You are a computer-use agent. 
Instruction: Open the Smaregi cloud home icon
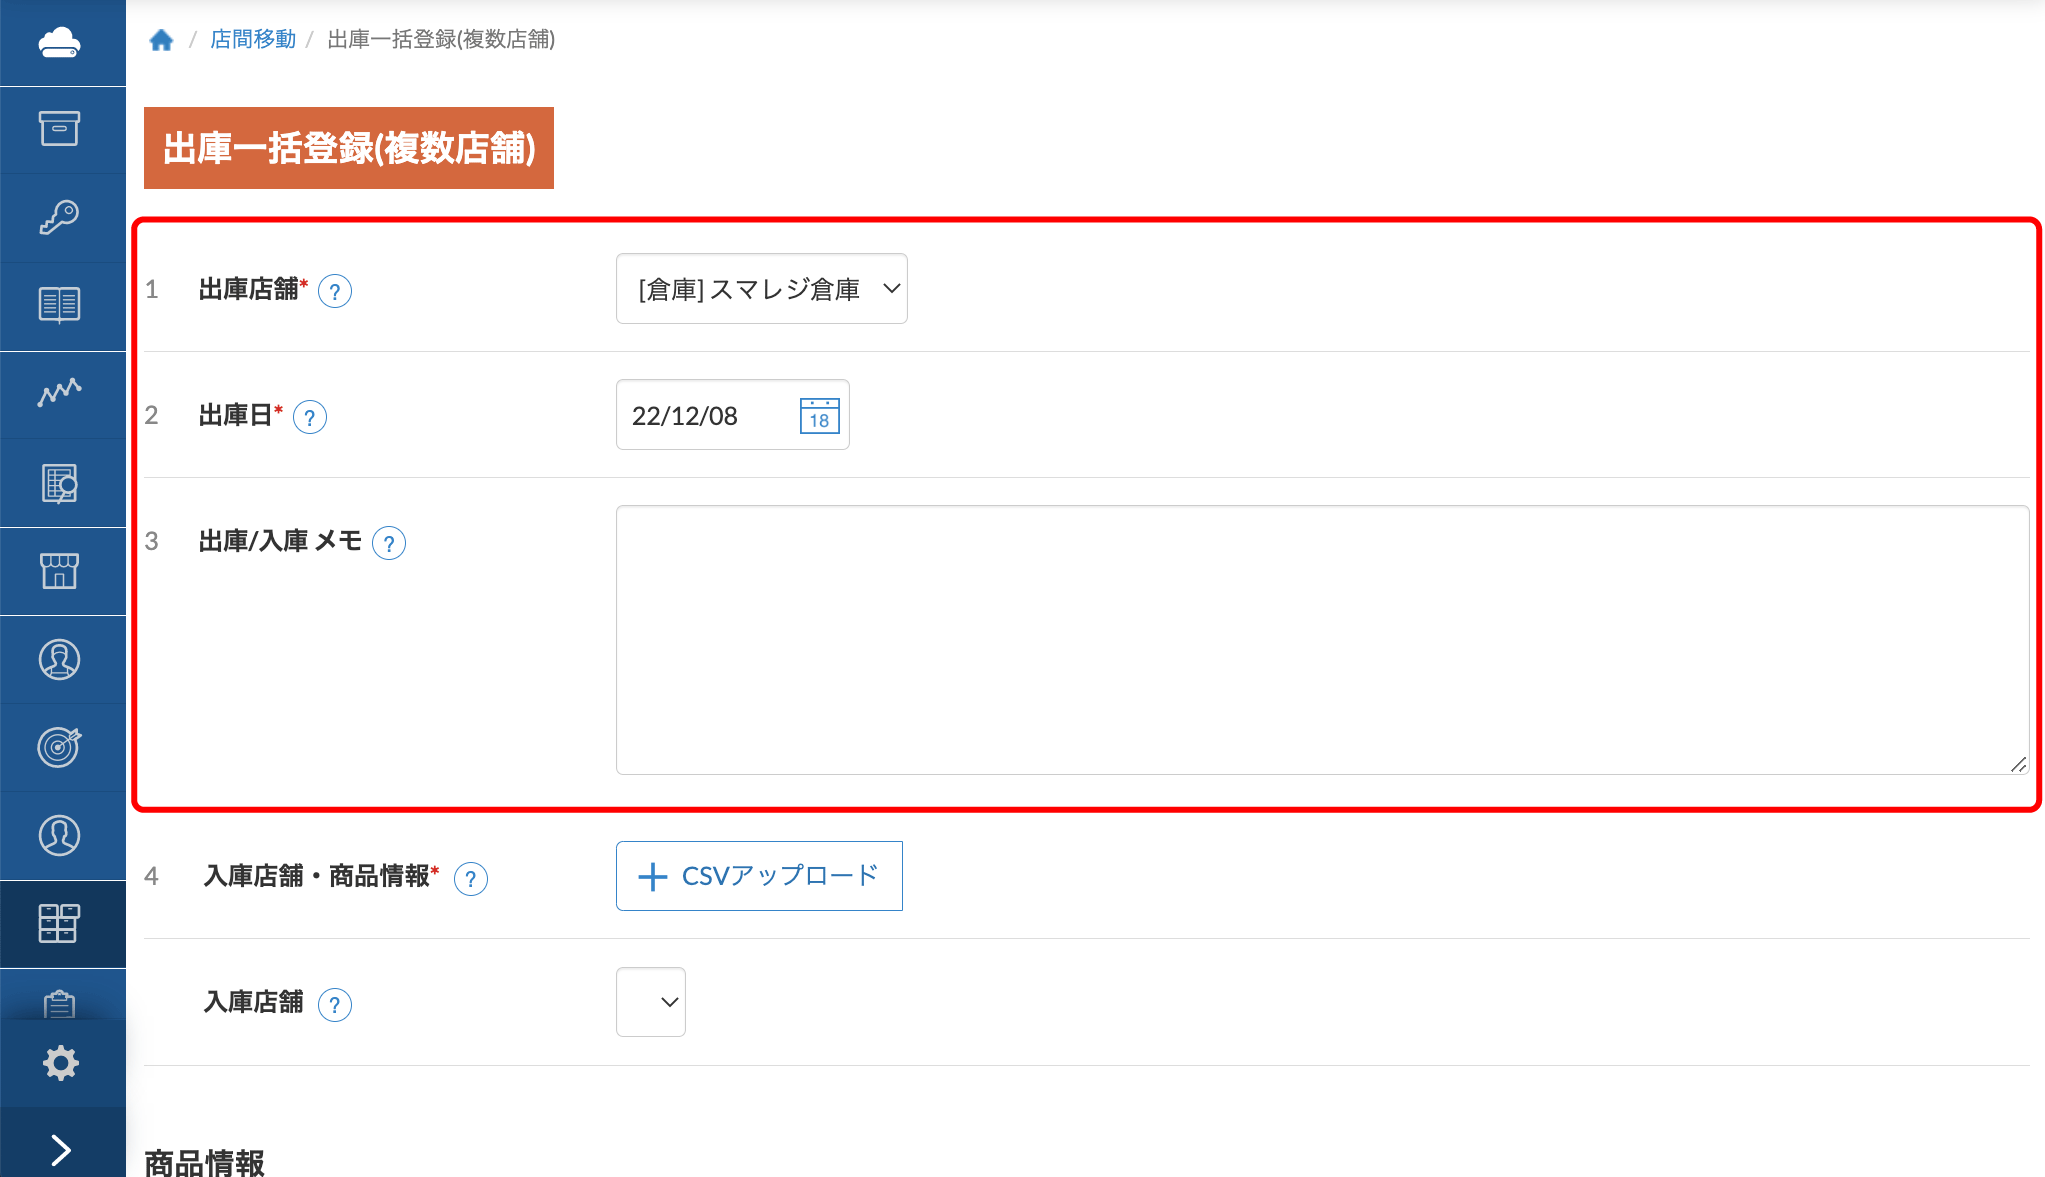tap(62, 42)
